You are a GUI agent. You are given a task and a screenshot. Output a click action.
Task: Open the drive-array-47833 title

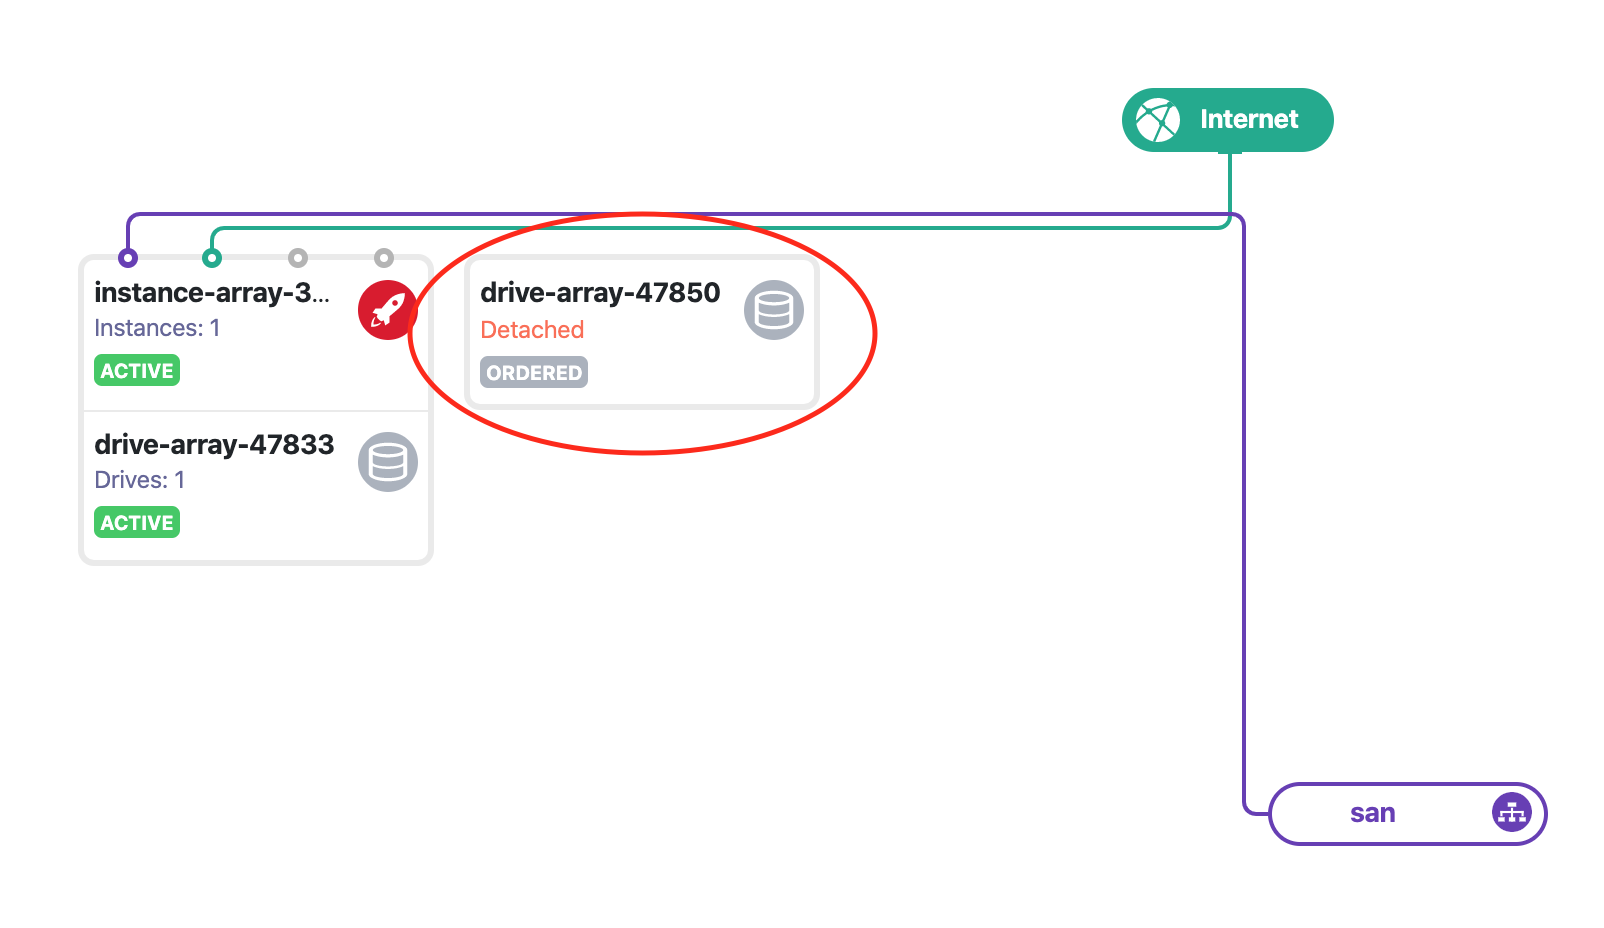pyautogui.click(x=214, y=445)
